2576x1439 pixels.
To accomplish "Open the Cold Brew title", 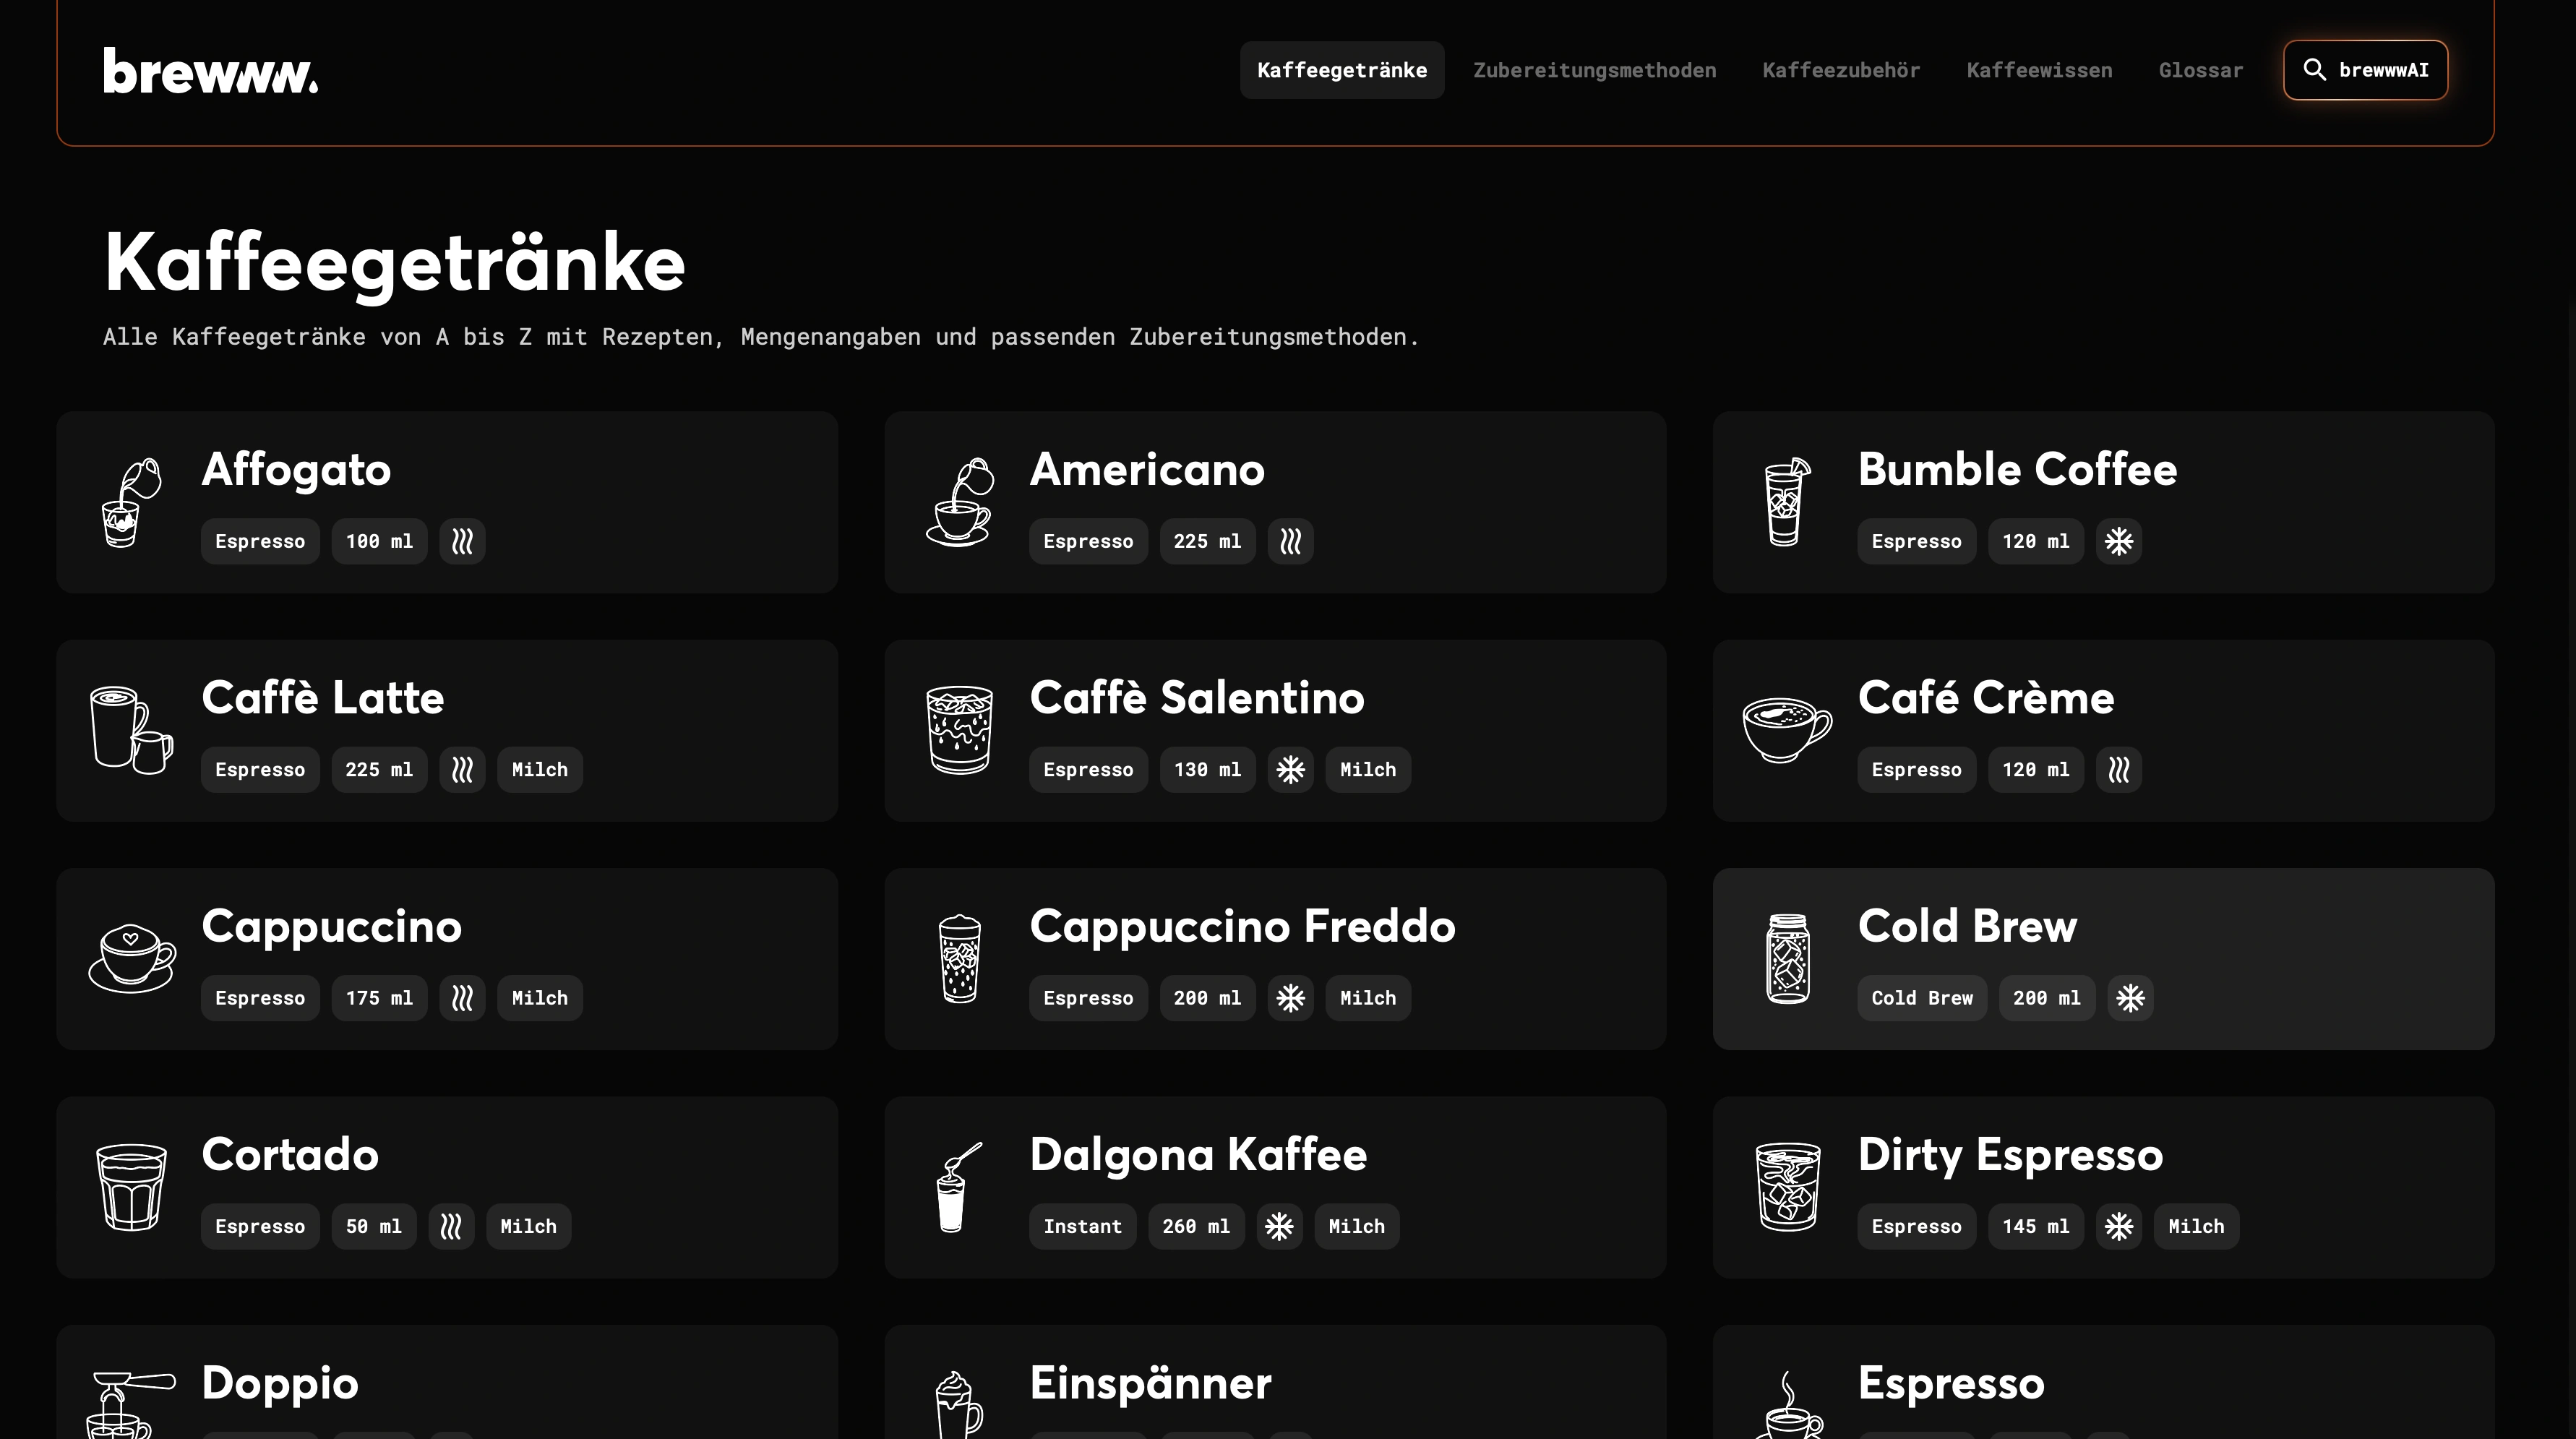I will [1967, 926].
